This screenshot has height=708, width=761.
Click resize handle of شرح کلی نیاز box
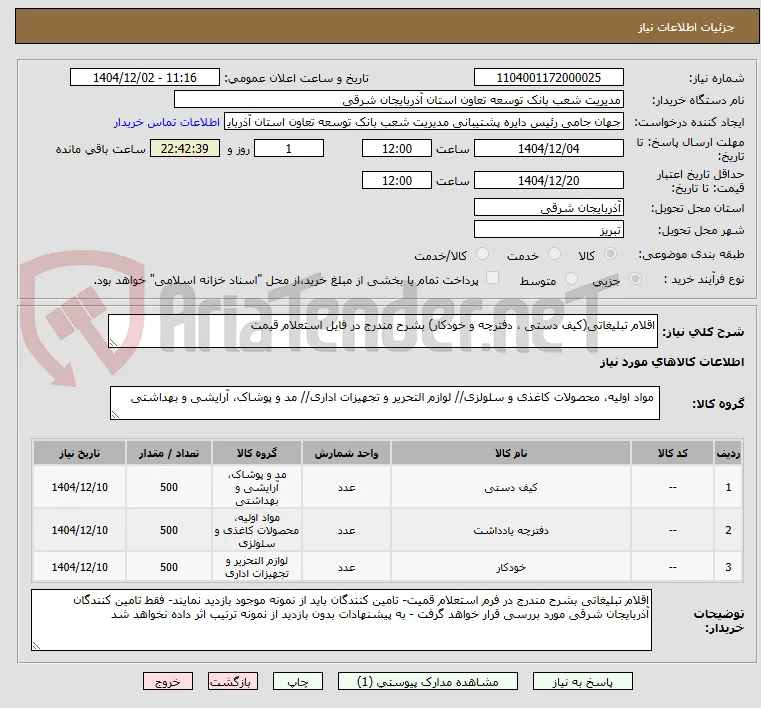click(x=113, y=343)
